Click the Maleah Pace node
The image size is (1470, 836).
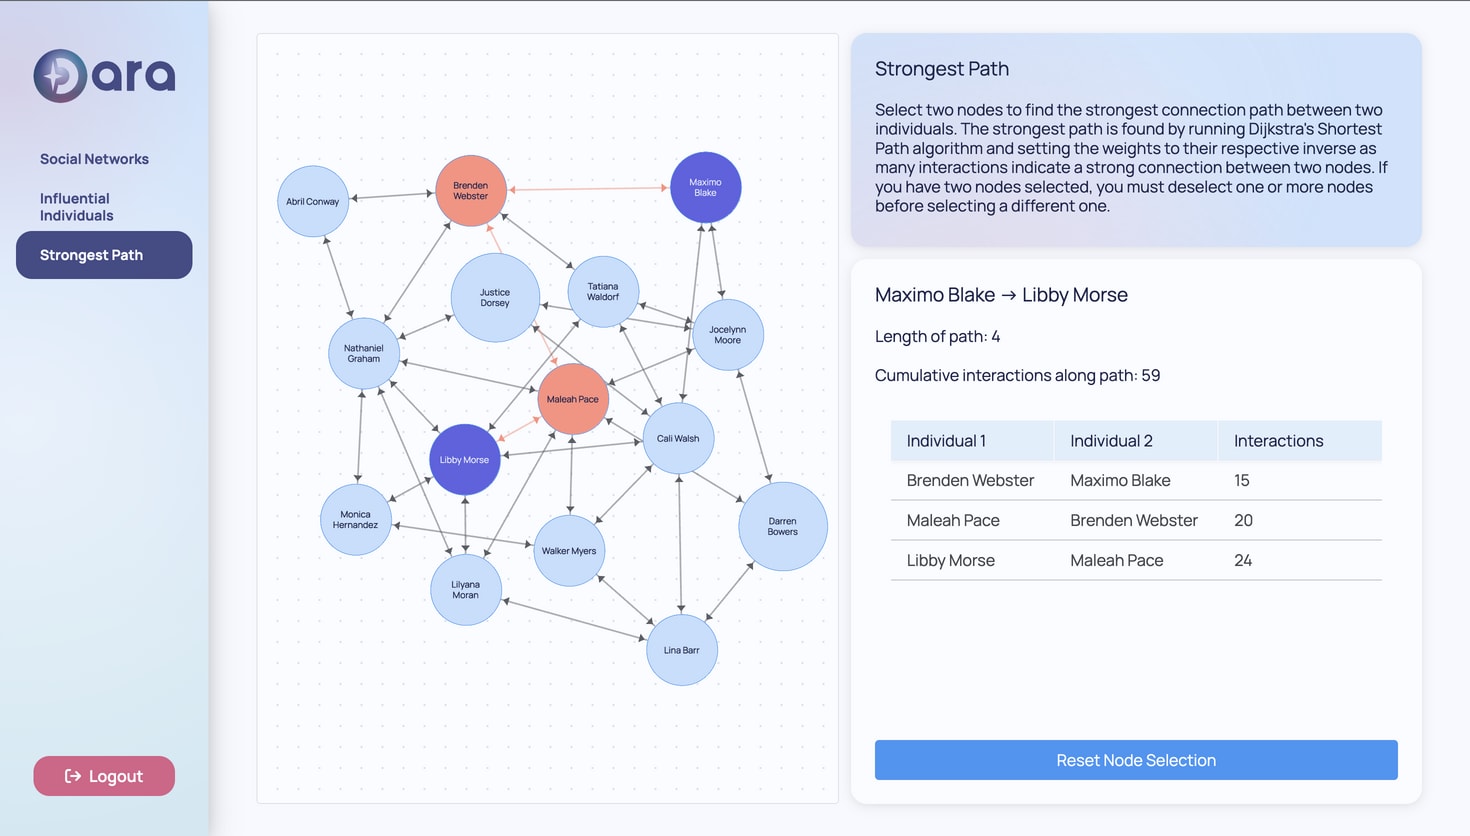pyautogui.click(x=572, y=398)
